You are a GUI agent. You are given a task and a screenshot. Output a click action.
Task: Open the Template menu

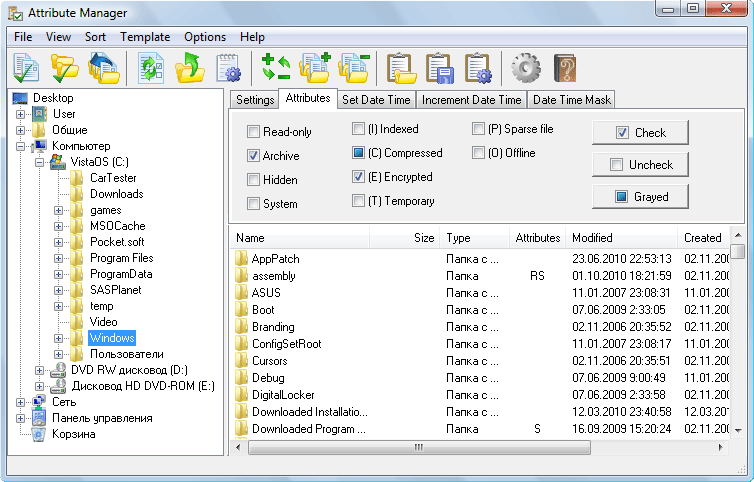145,37
